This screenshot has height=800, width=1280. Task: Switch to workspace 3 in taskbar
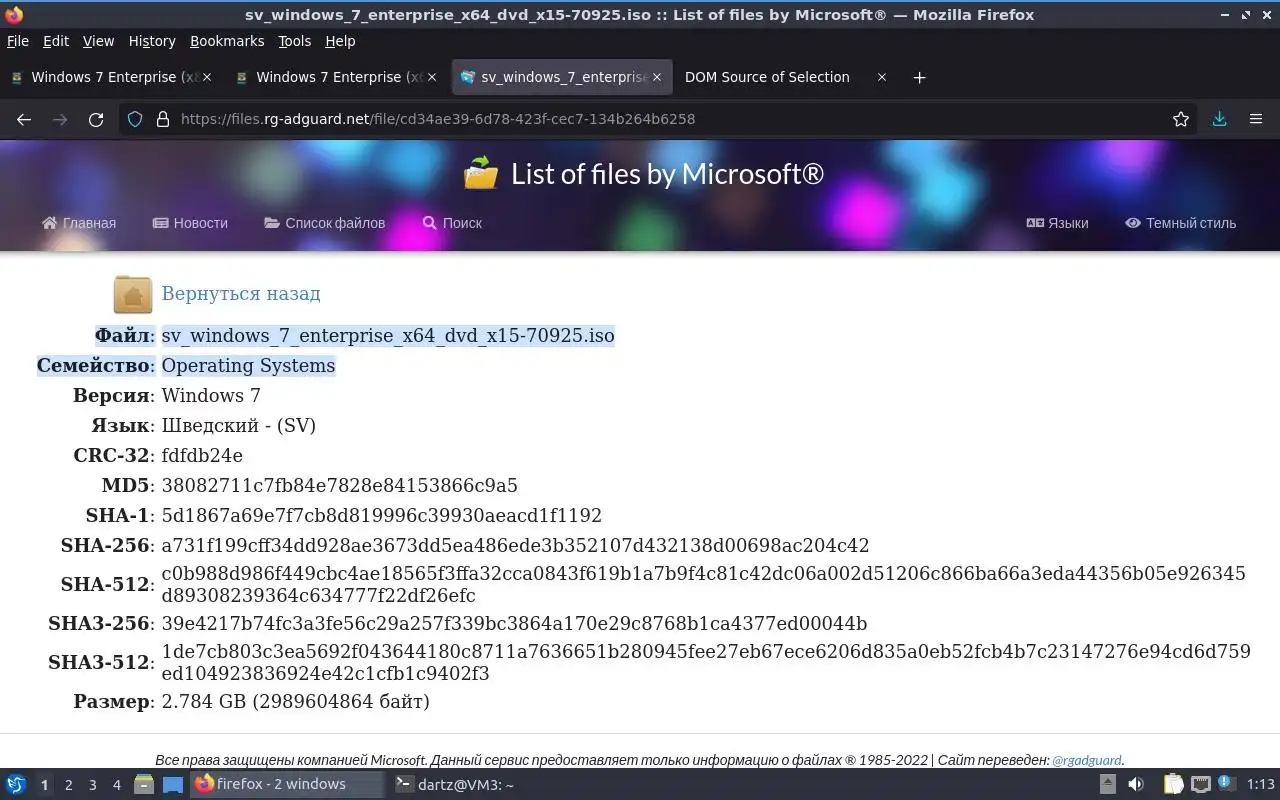(92, 785)
